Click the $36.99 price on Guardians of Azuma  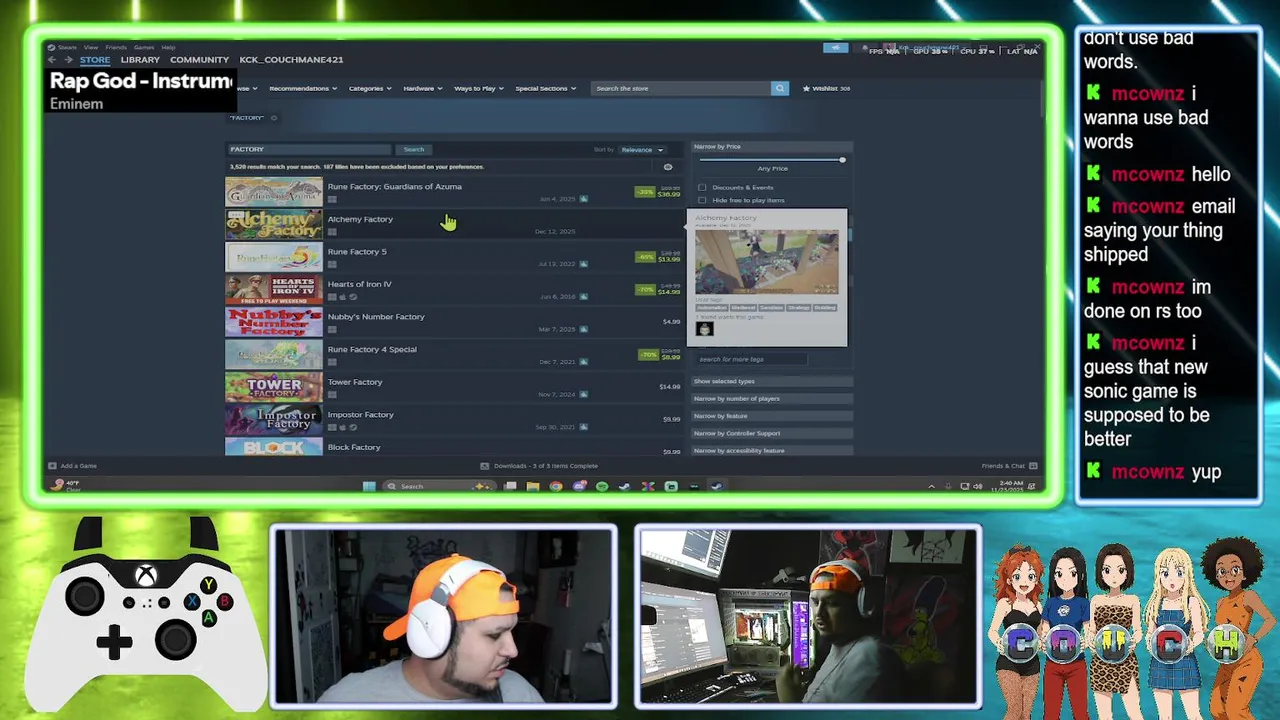pos(669,195)
